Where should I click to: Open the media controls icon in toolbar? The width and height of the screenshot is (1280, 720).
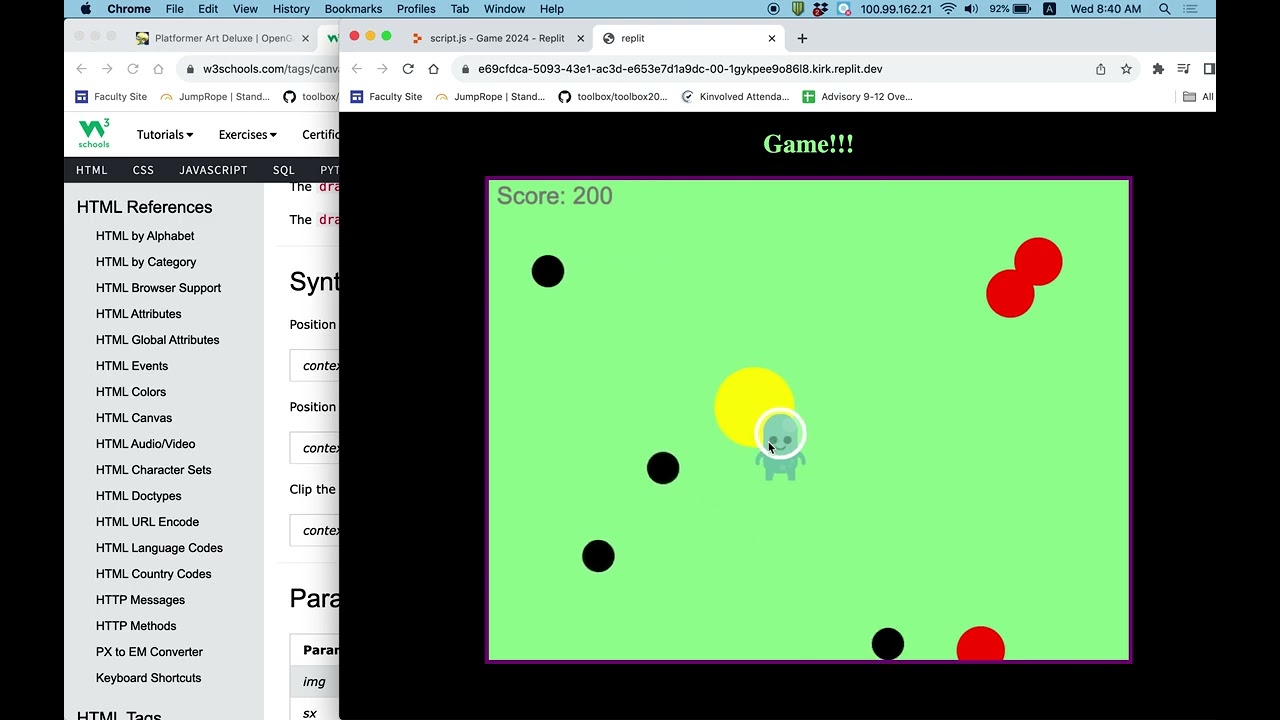click(1183, 69)
